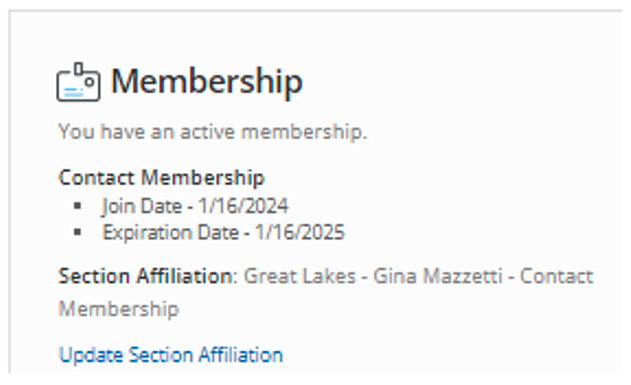631x385 pixels.
Task: Click the membership ID badge icon
Action: [78, 82]
